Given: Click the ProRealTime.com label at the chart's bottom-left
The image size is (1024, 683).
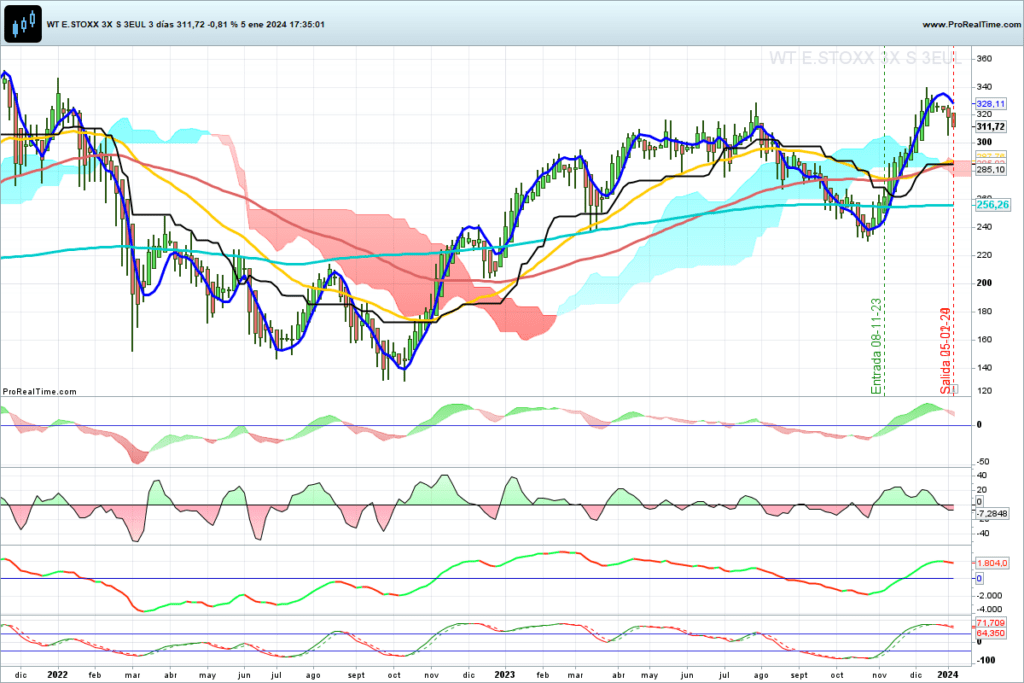Looking at the screenshot, I should click(40, 392).
